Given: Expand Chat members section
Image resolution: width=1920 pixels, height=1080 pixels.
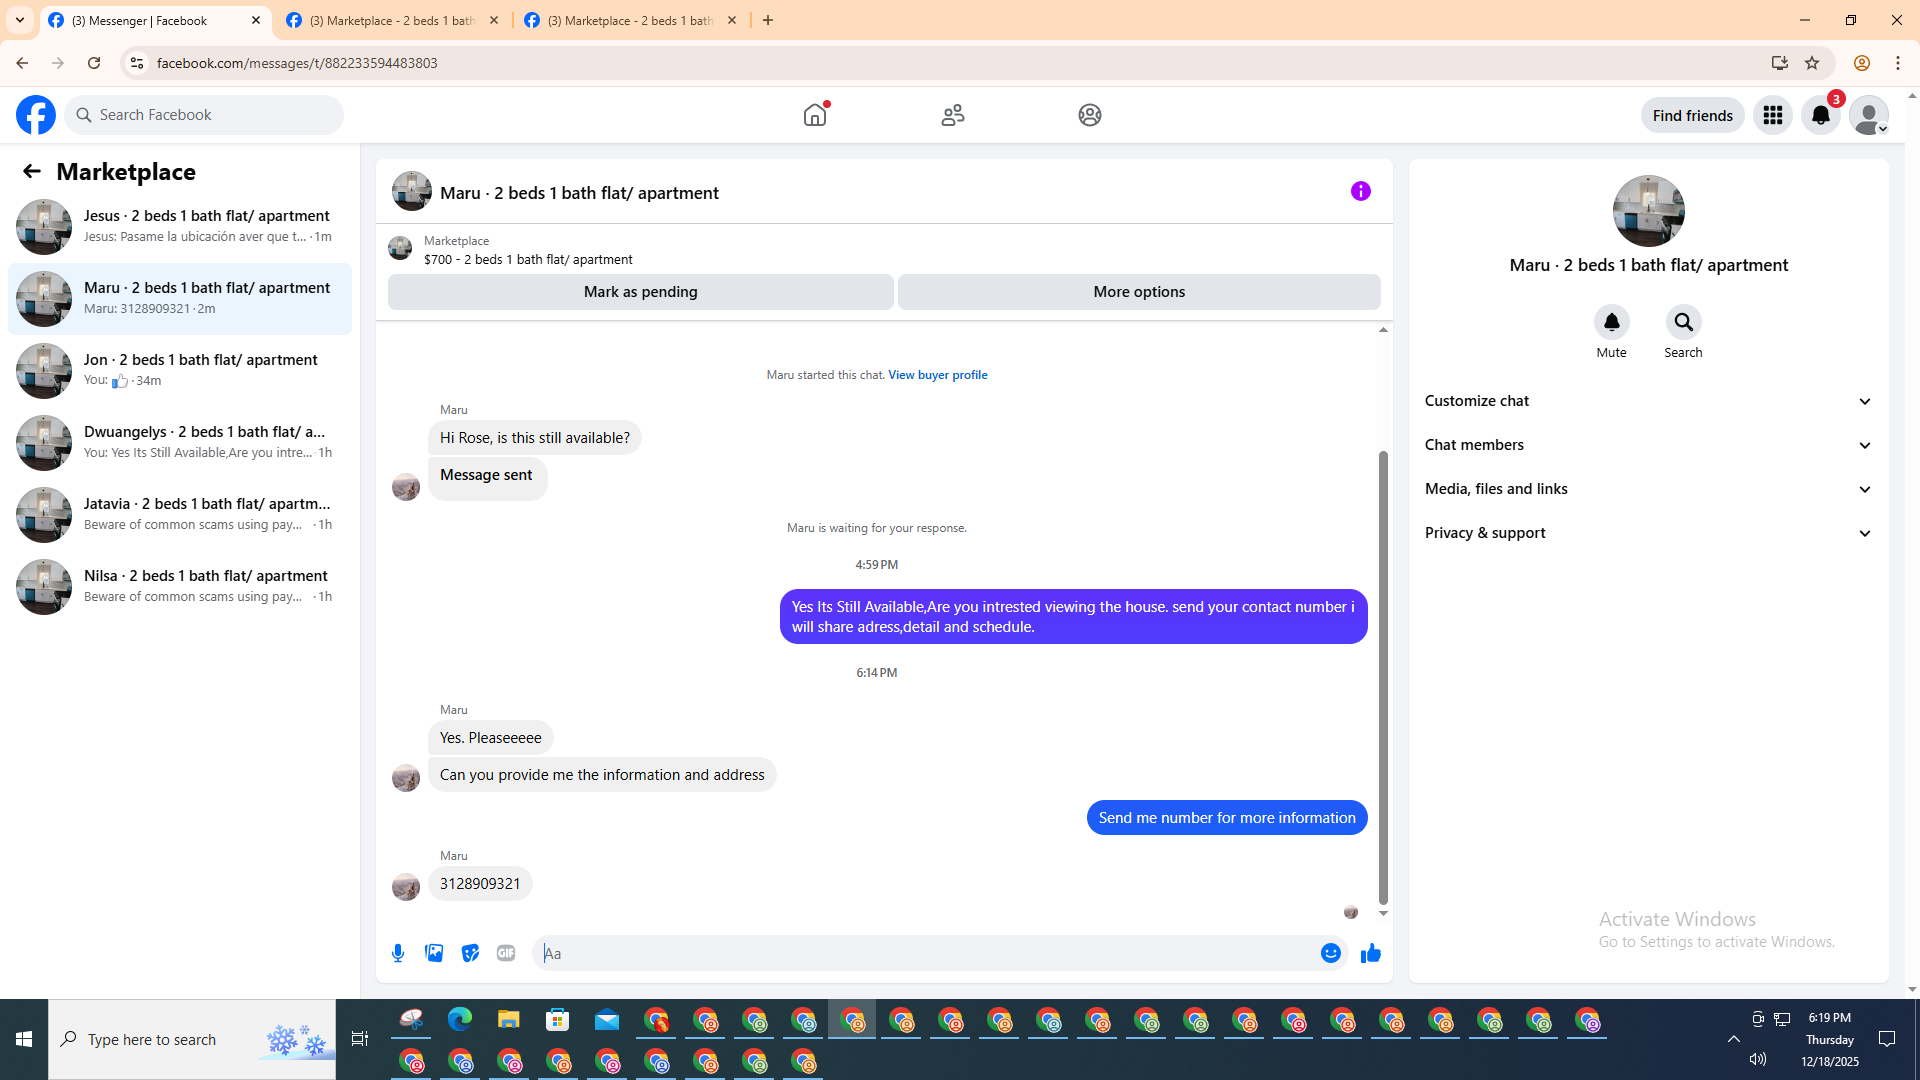Looking at the screenshot, I should click(x=1649, y=445).
